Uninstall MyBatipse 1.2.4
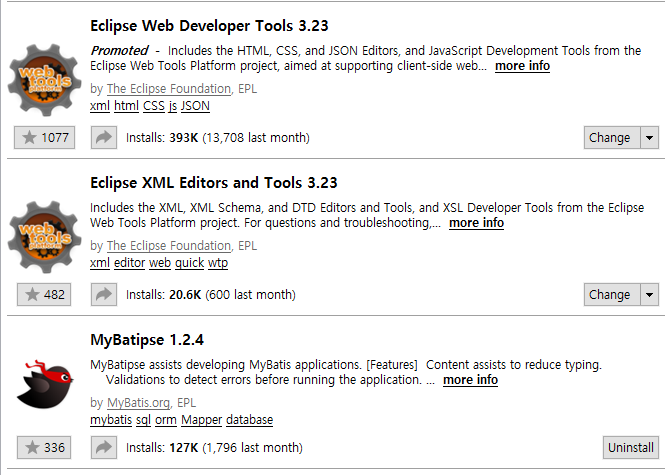671x475 pixels. [x=631, y=448]
